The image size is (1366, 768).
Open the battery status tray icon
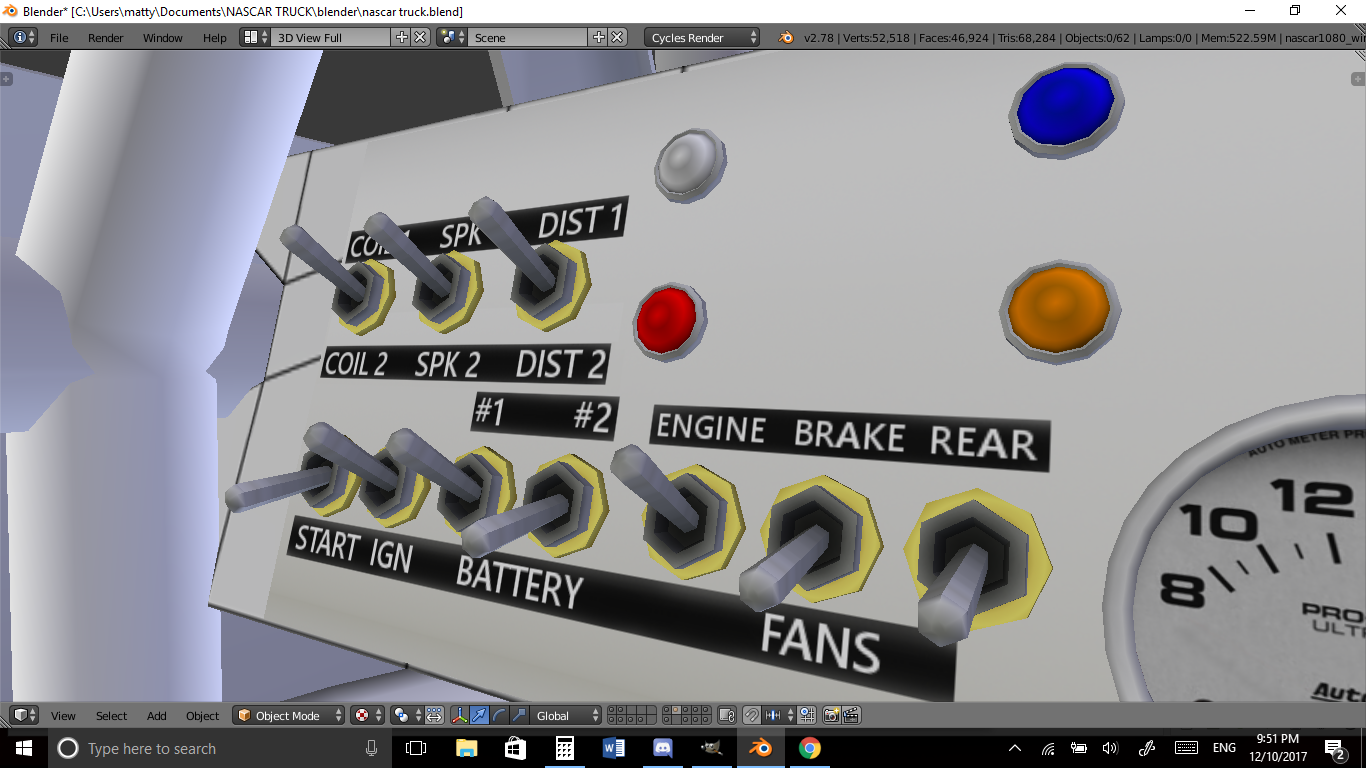(1079, 748)
